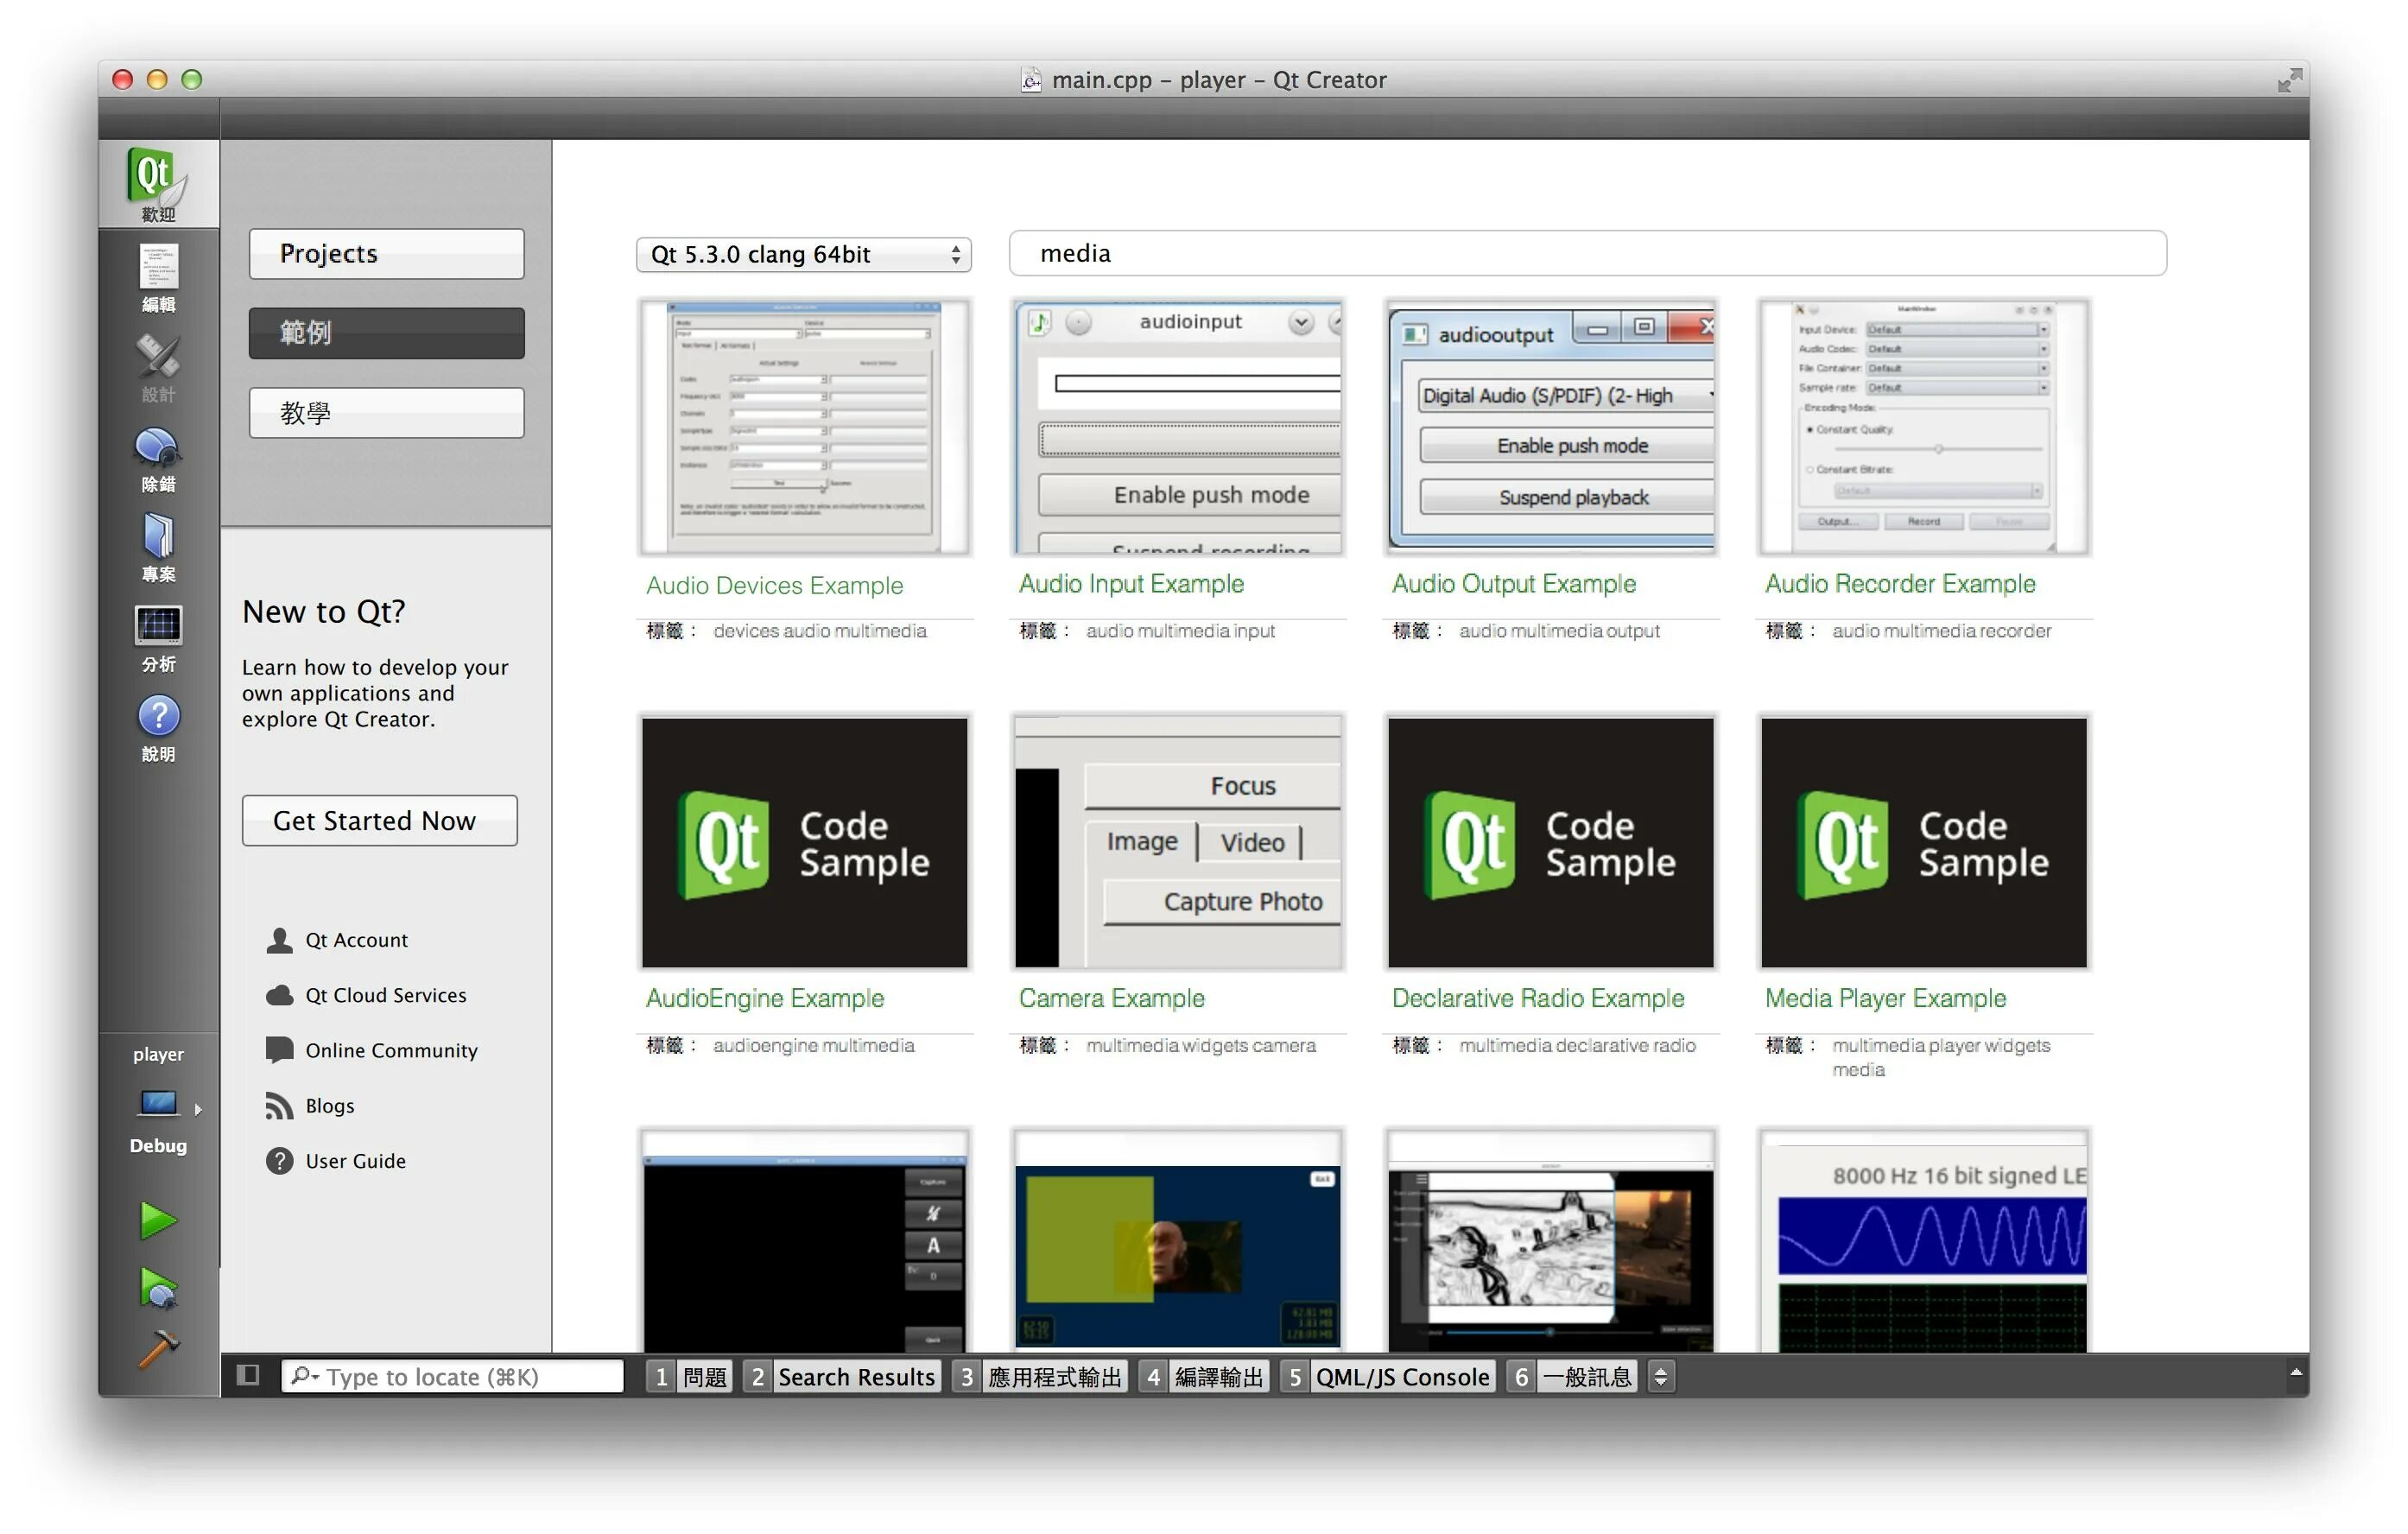Click the tag text 'multimedia widgets camera'
Image resolution: width=2408 pixels, height=1534 pixels.
click(x=1200, y=1045)
